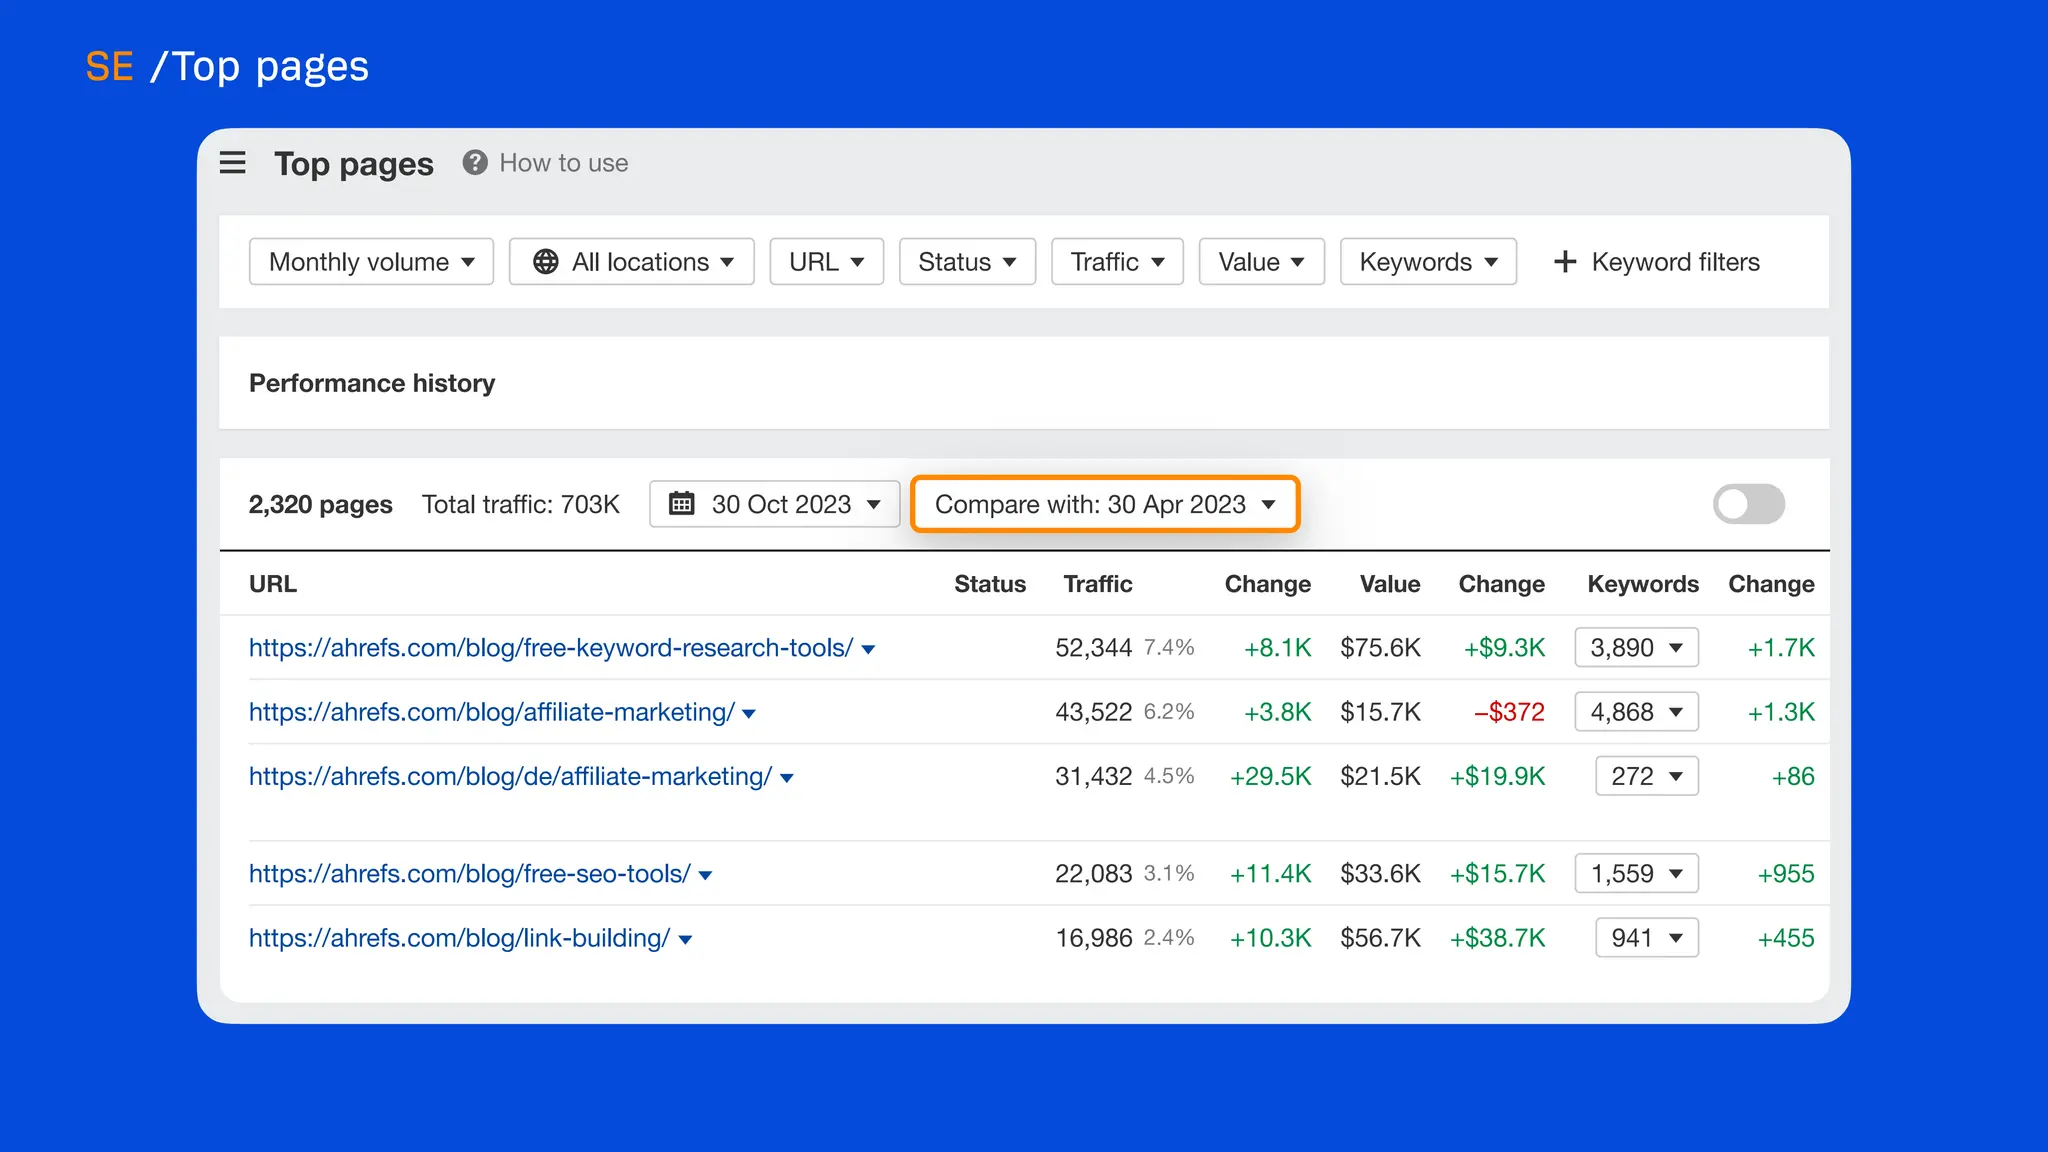Viewport: 2048px width, 1152px height.
Task: Click the Total traffic: 703K text
Action: [x=521, y=504]
